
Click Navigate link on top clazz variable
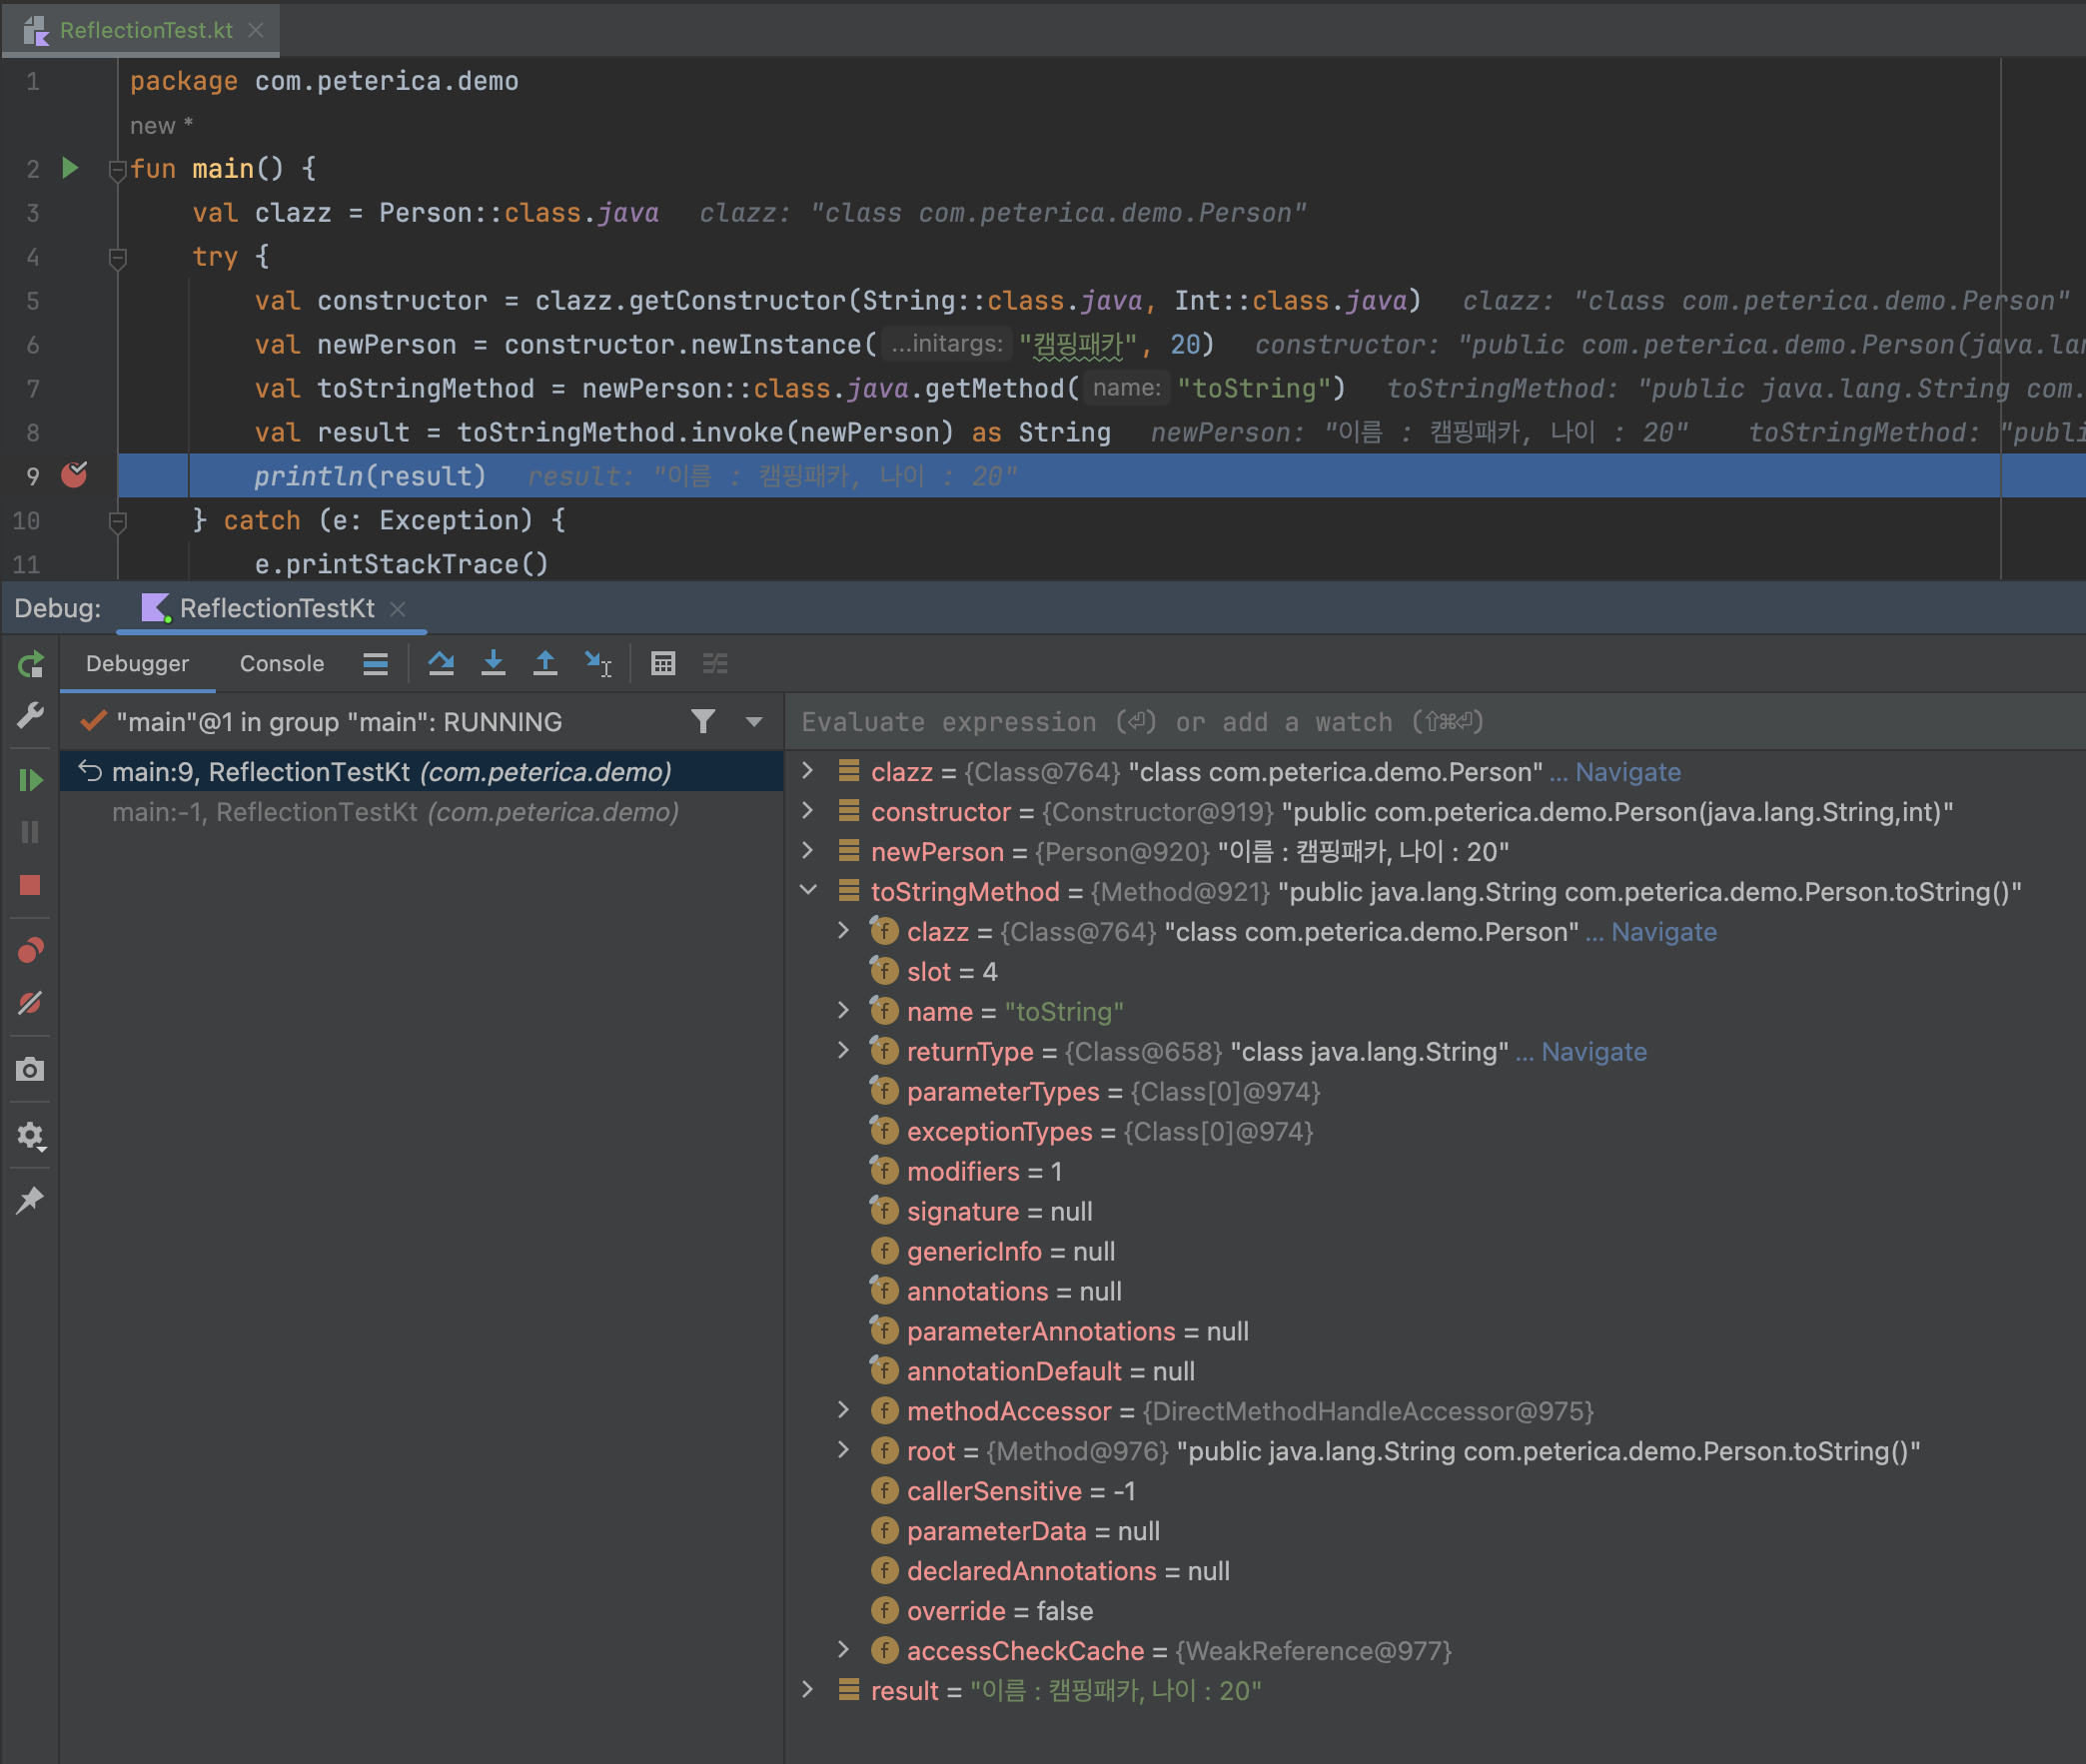[x=1627, y=772]
